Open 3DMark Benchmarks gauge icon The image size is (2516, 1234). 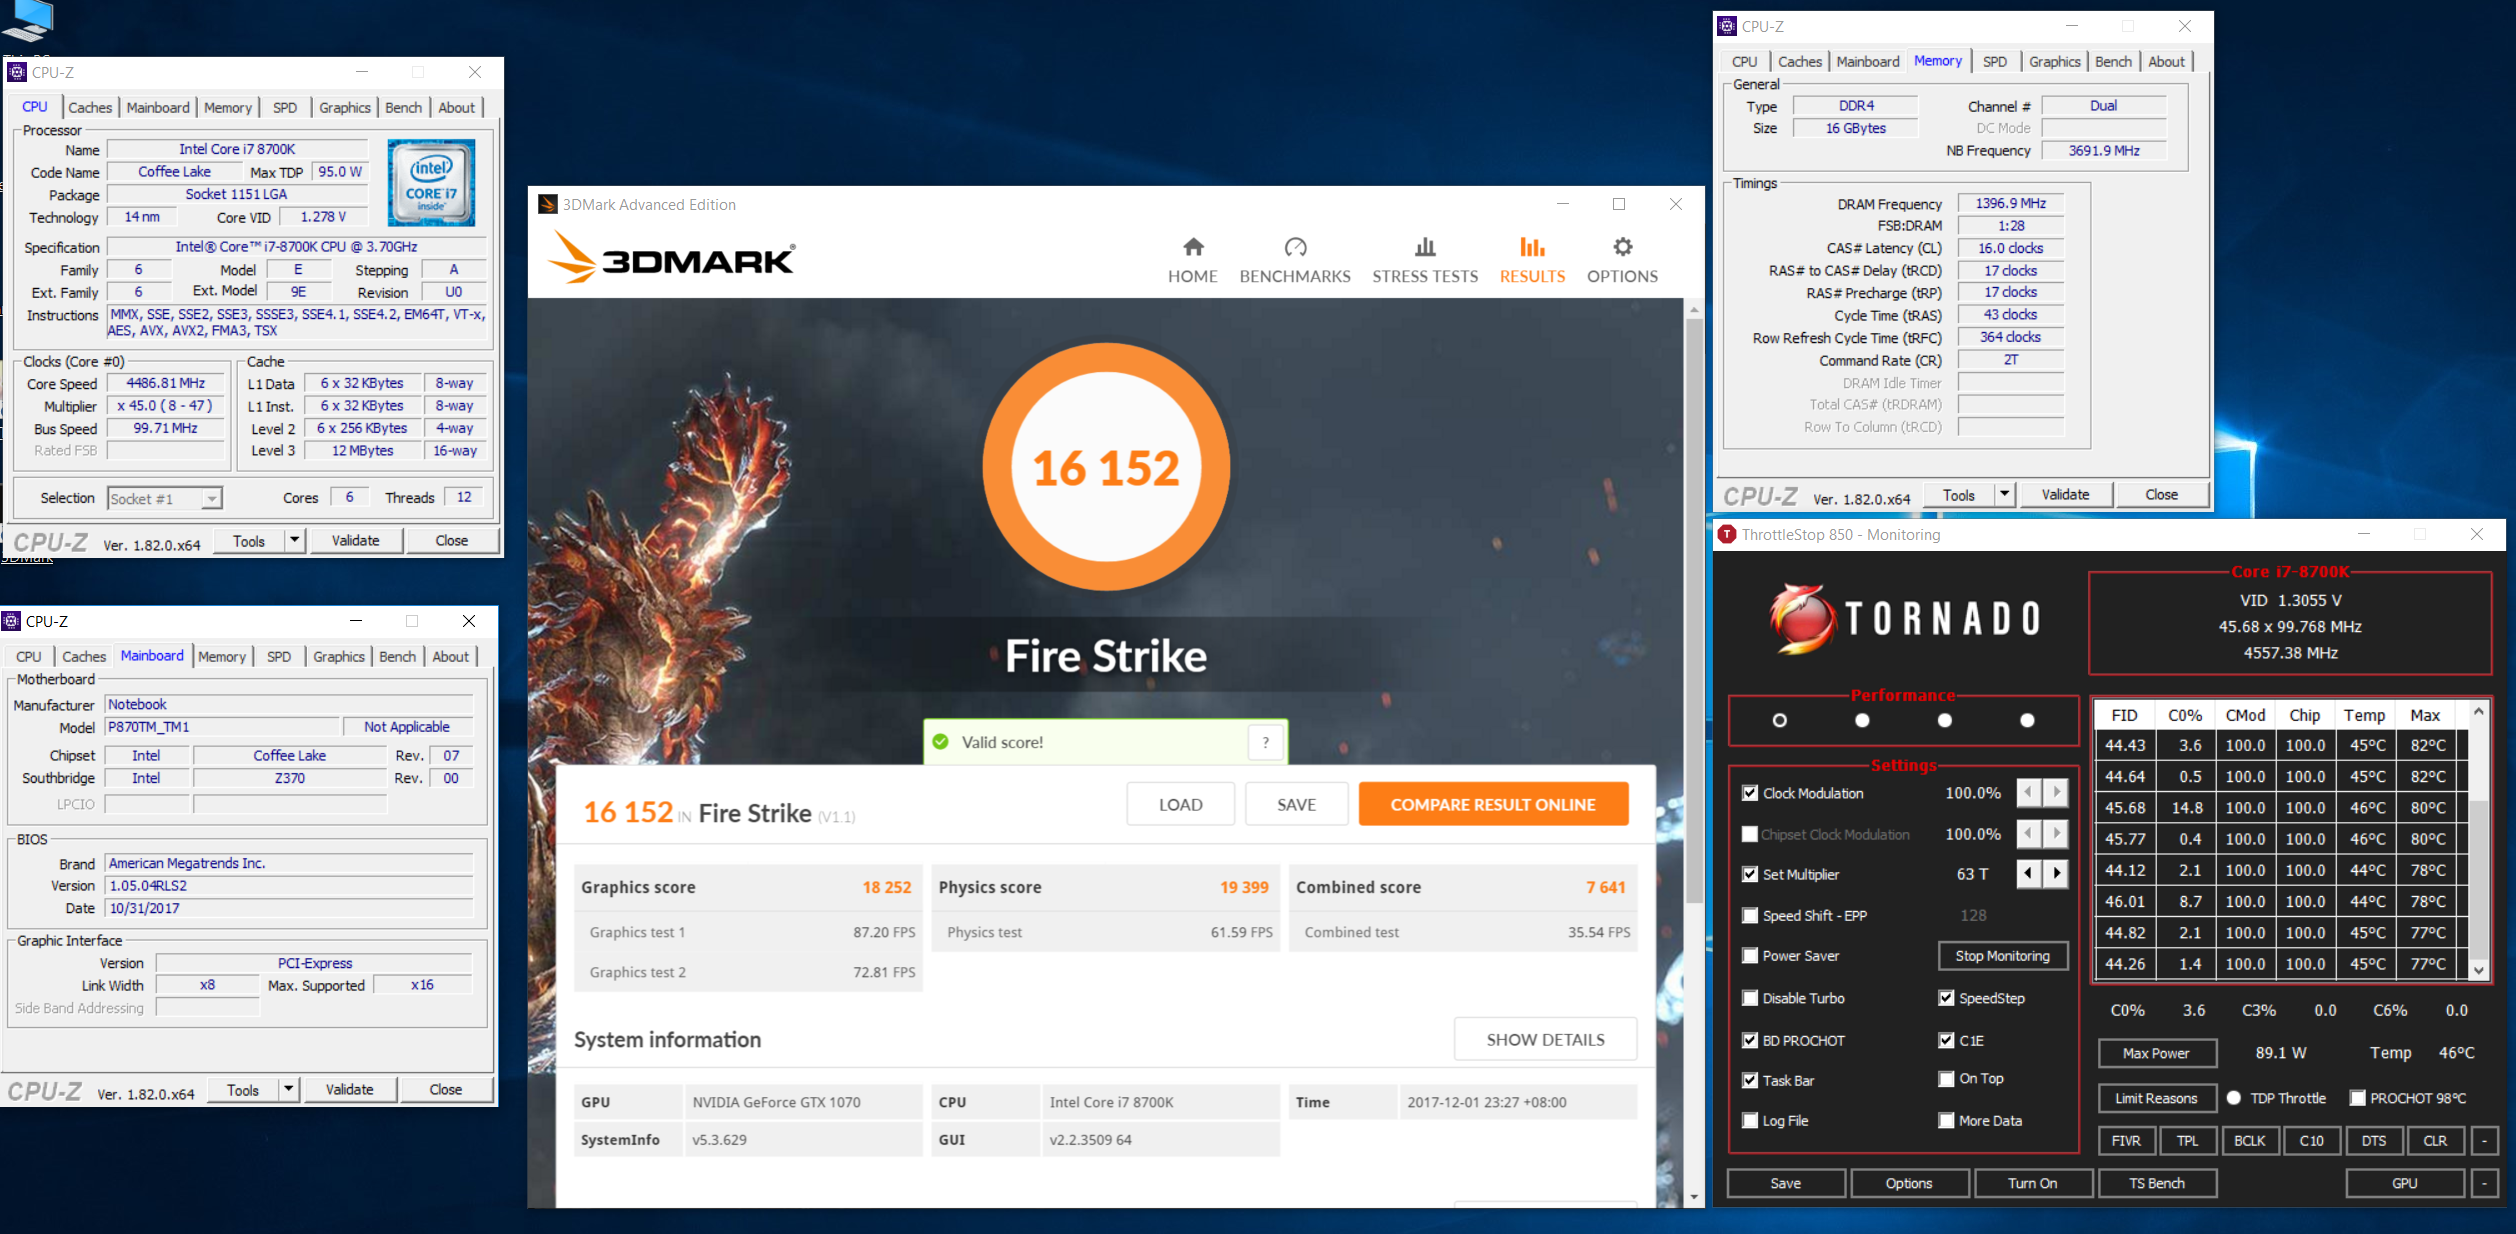coord(1295,246)
